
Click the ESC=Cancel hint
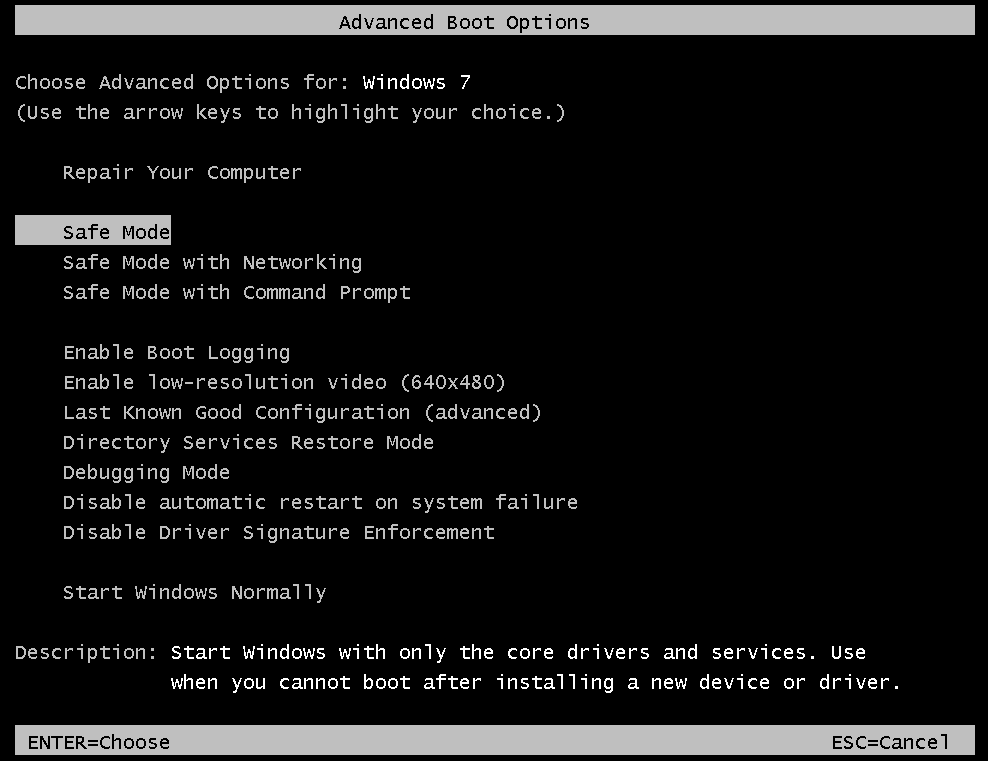point(889,743)
